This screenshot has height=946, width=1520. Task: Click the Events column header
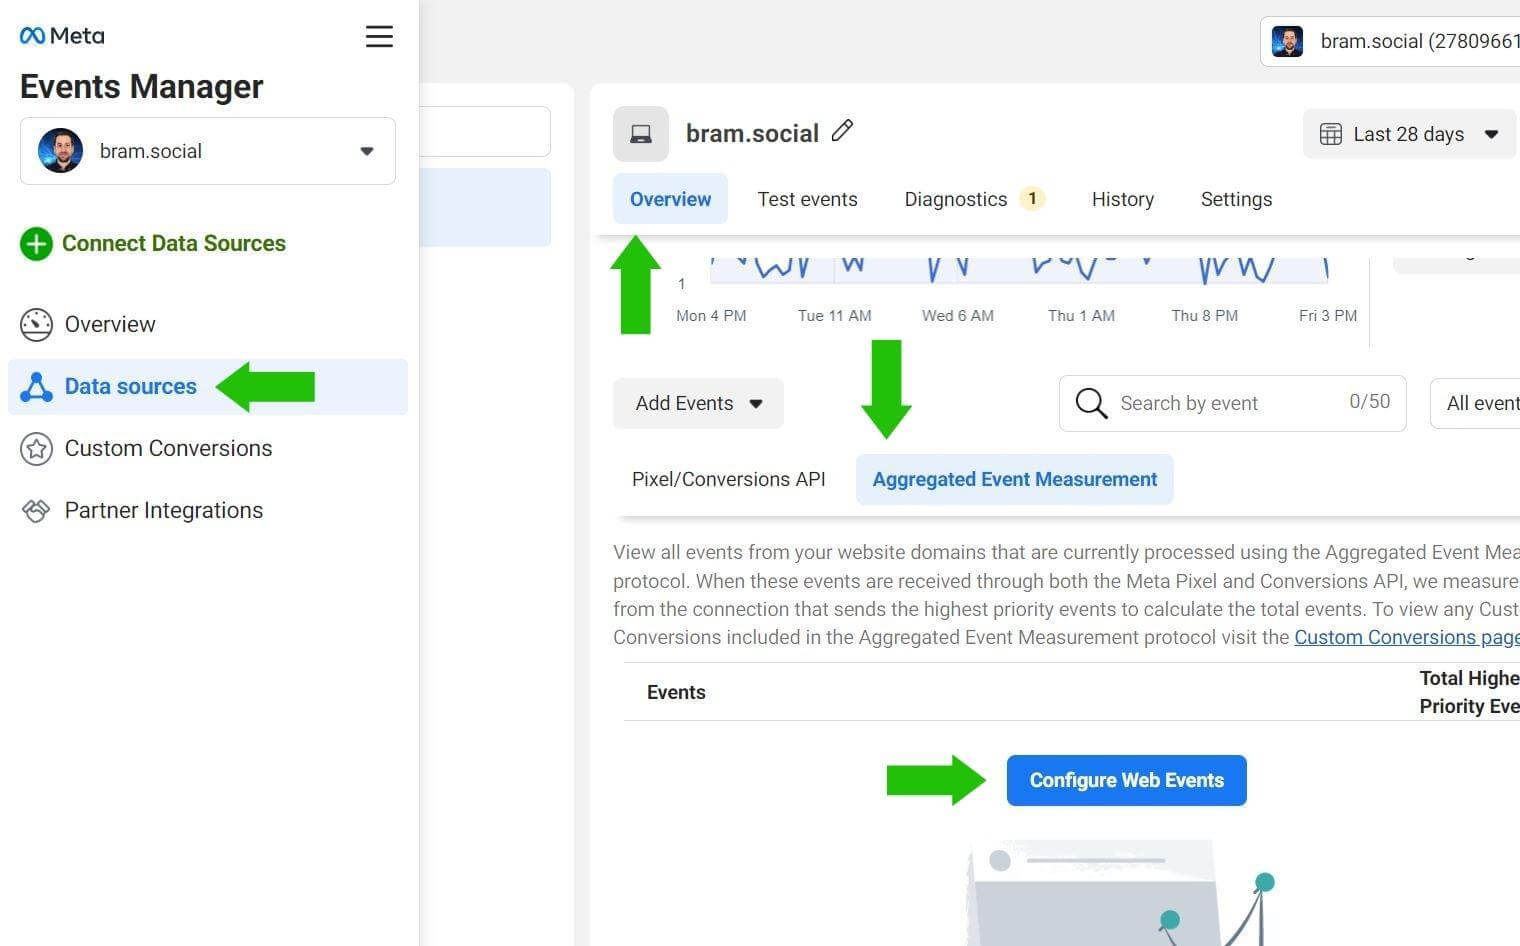tap(676, 692)
